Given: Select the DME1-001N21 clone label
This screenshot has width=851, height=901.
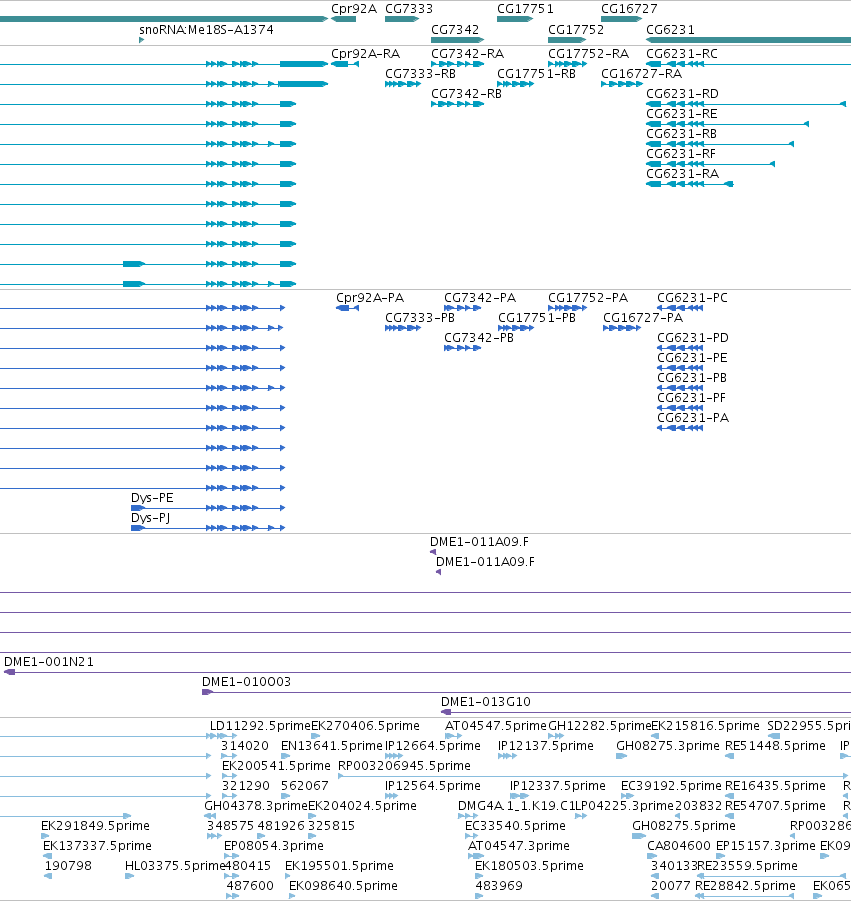Looking at the screenshot, I should (x=49, y=661).
